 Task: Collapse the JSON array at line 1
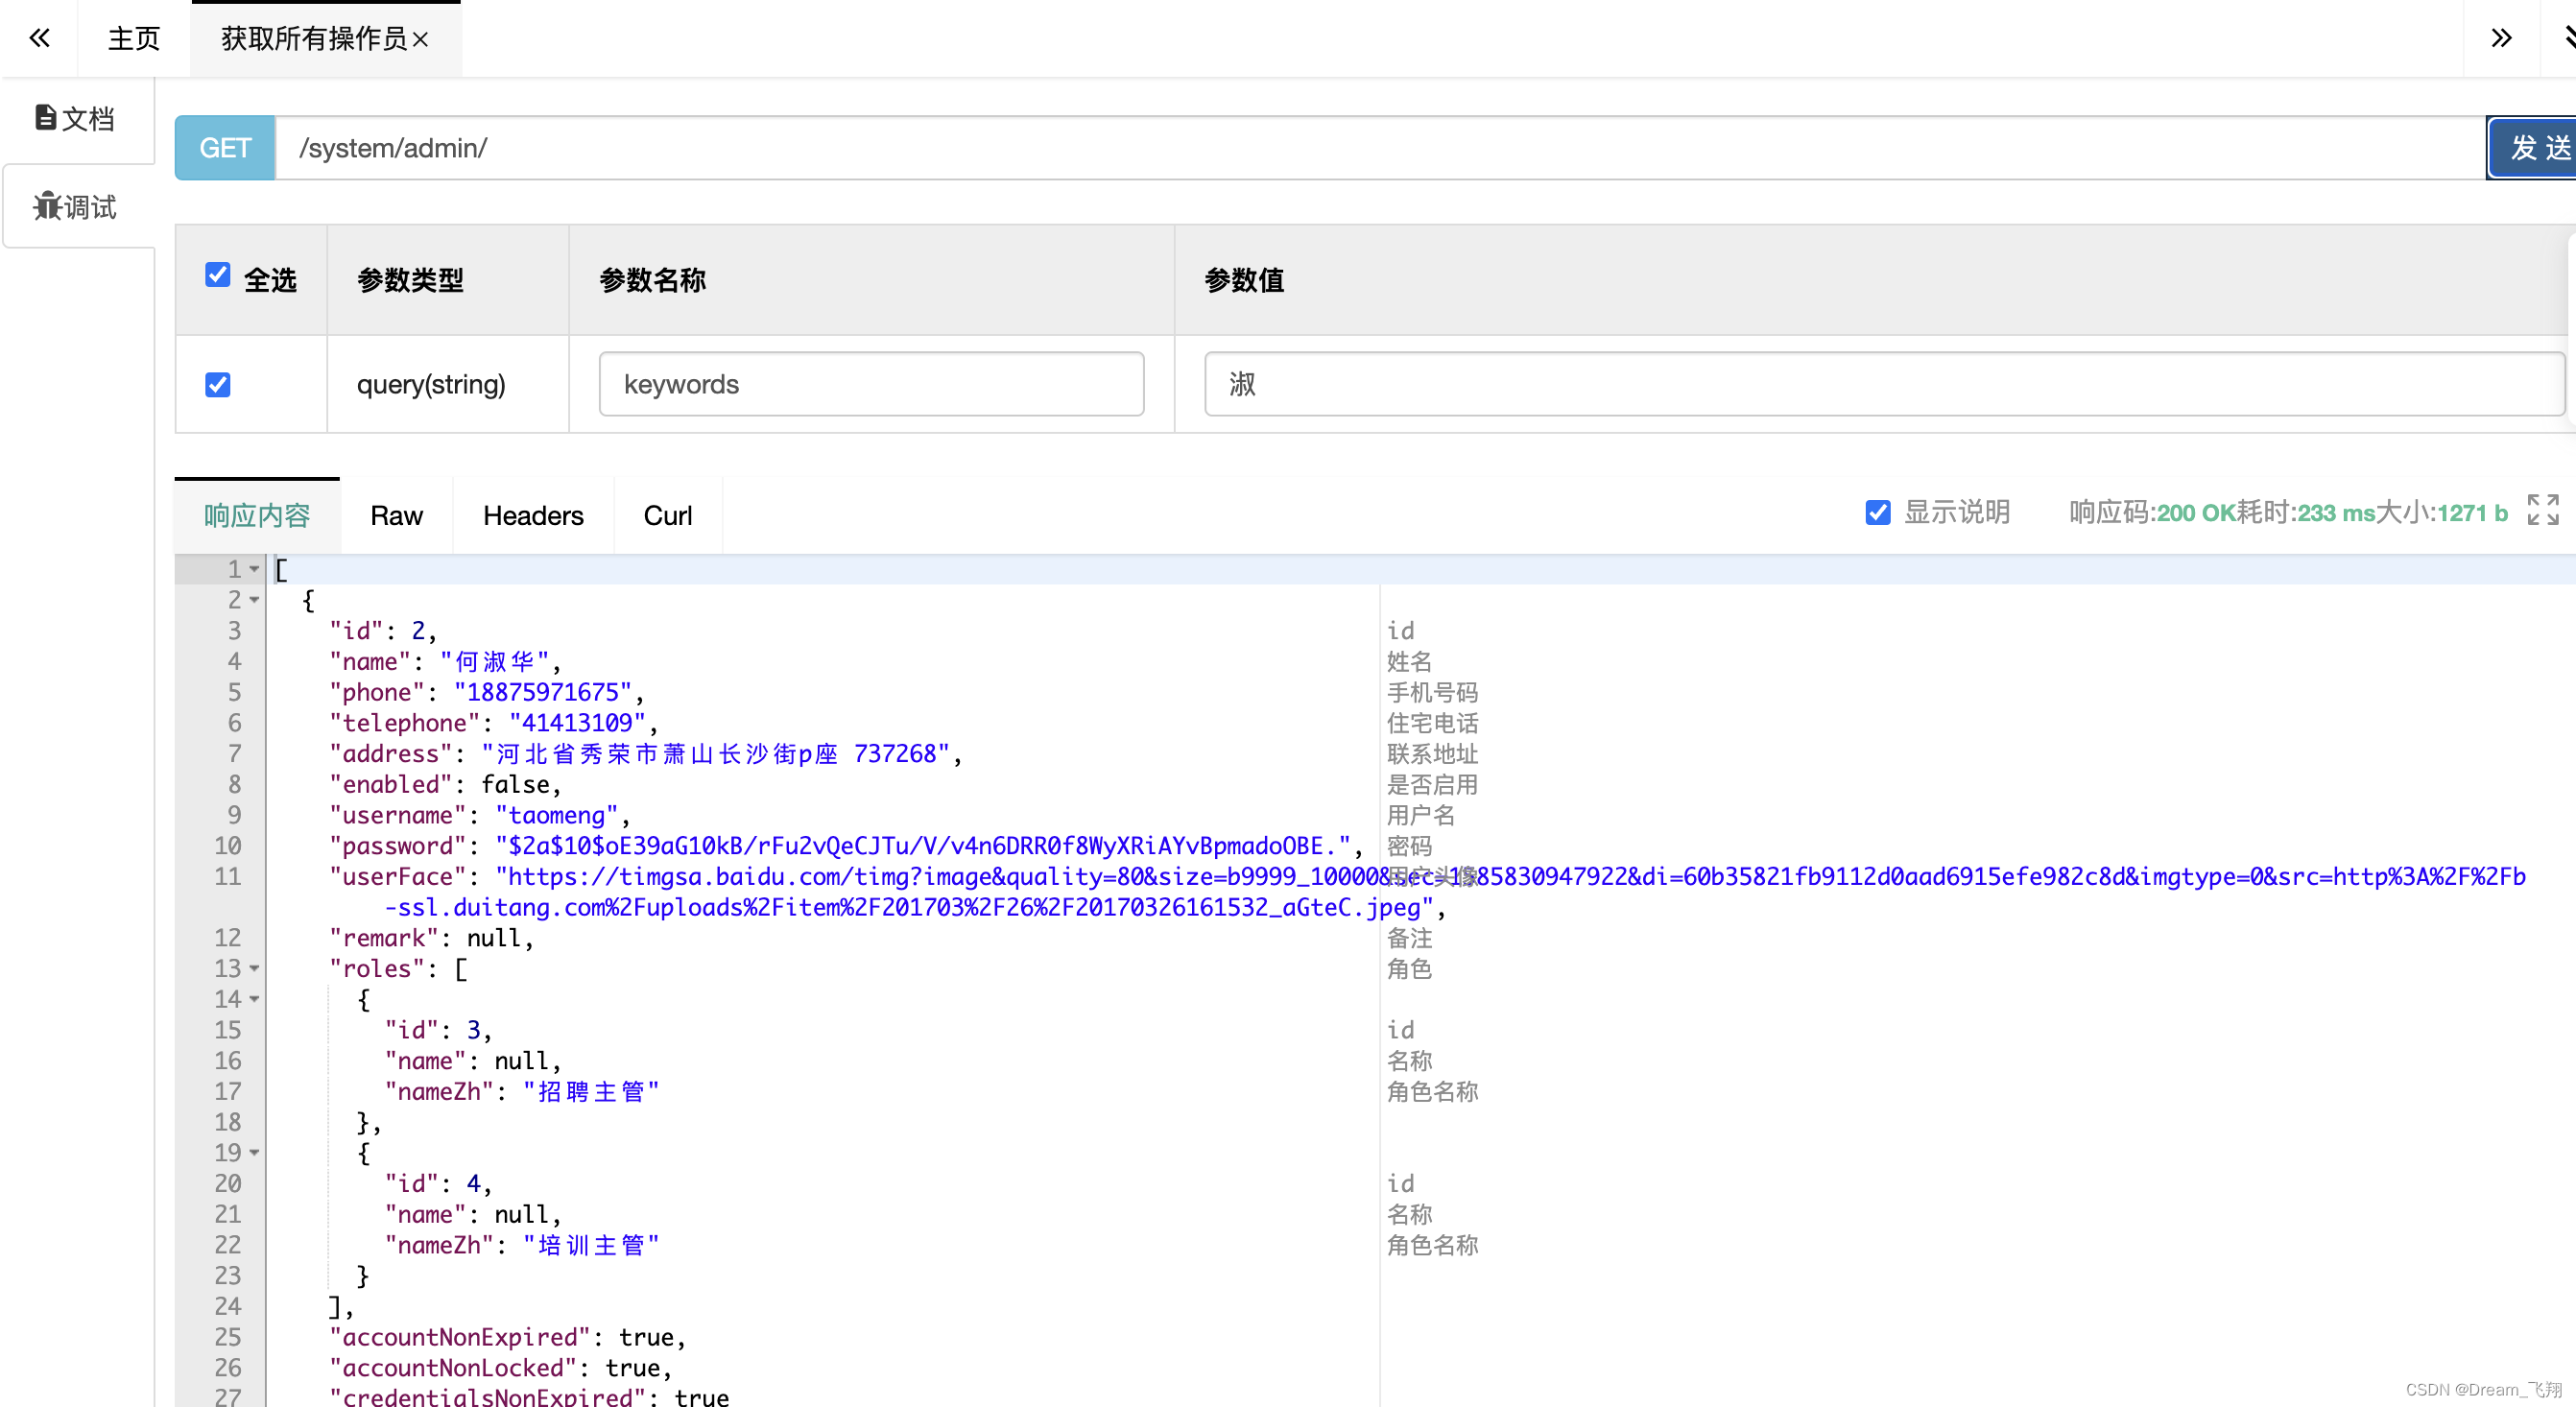tap(255, 570)
